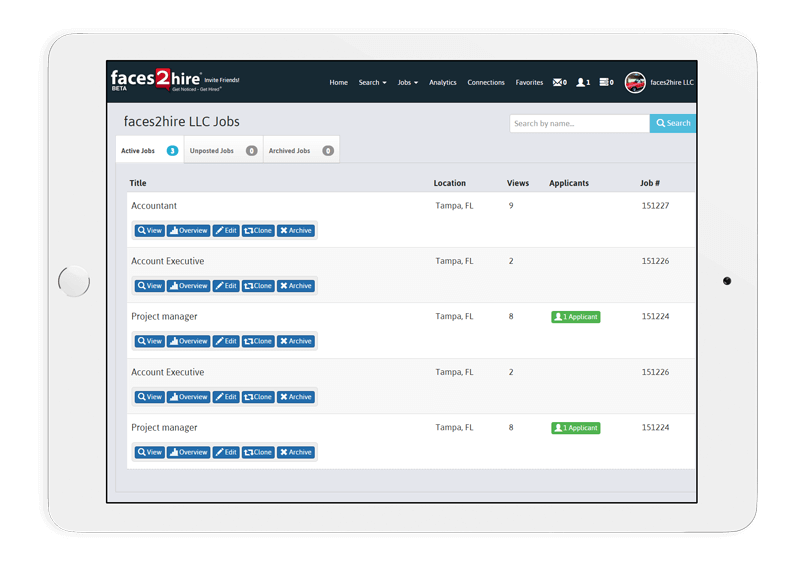Open the messages envelope icon
The height and width of the screenshot is (564, 800).
pos(559,83)
